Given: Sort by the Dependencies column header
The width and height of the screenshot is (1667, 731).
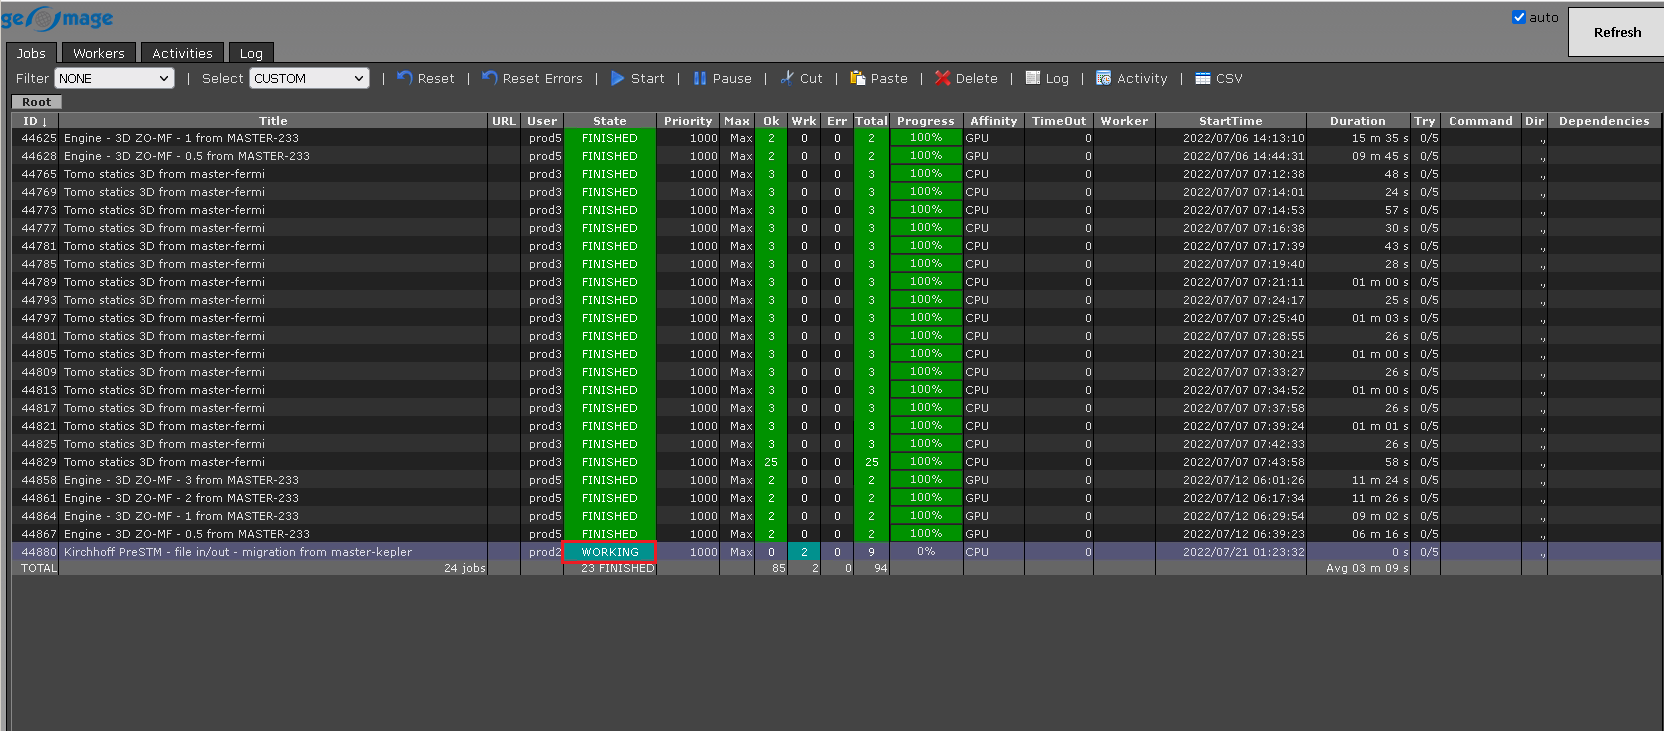Looking at the screenshot, I should [1604, 121].
